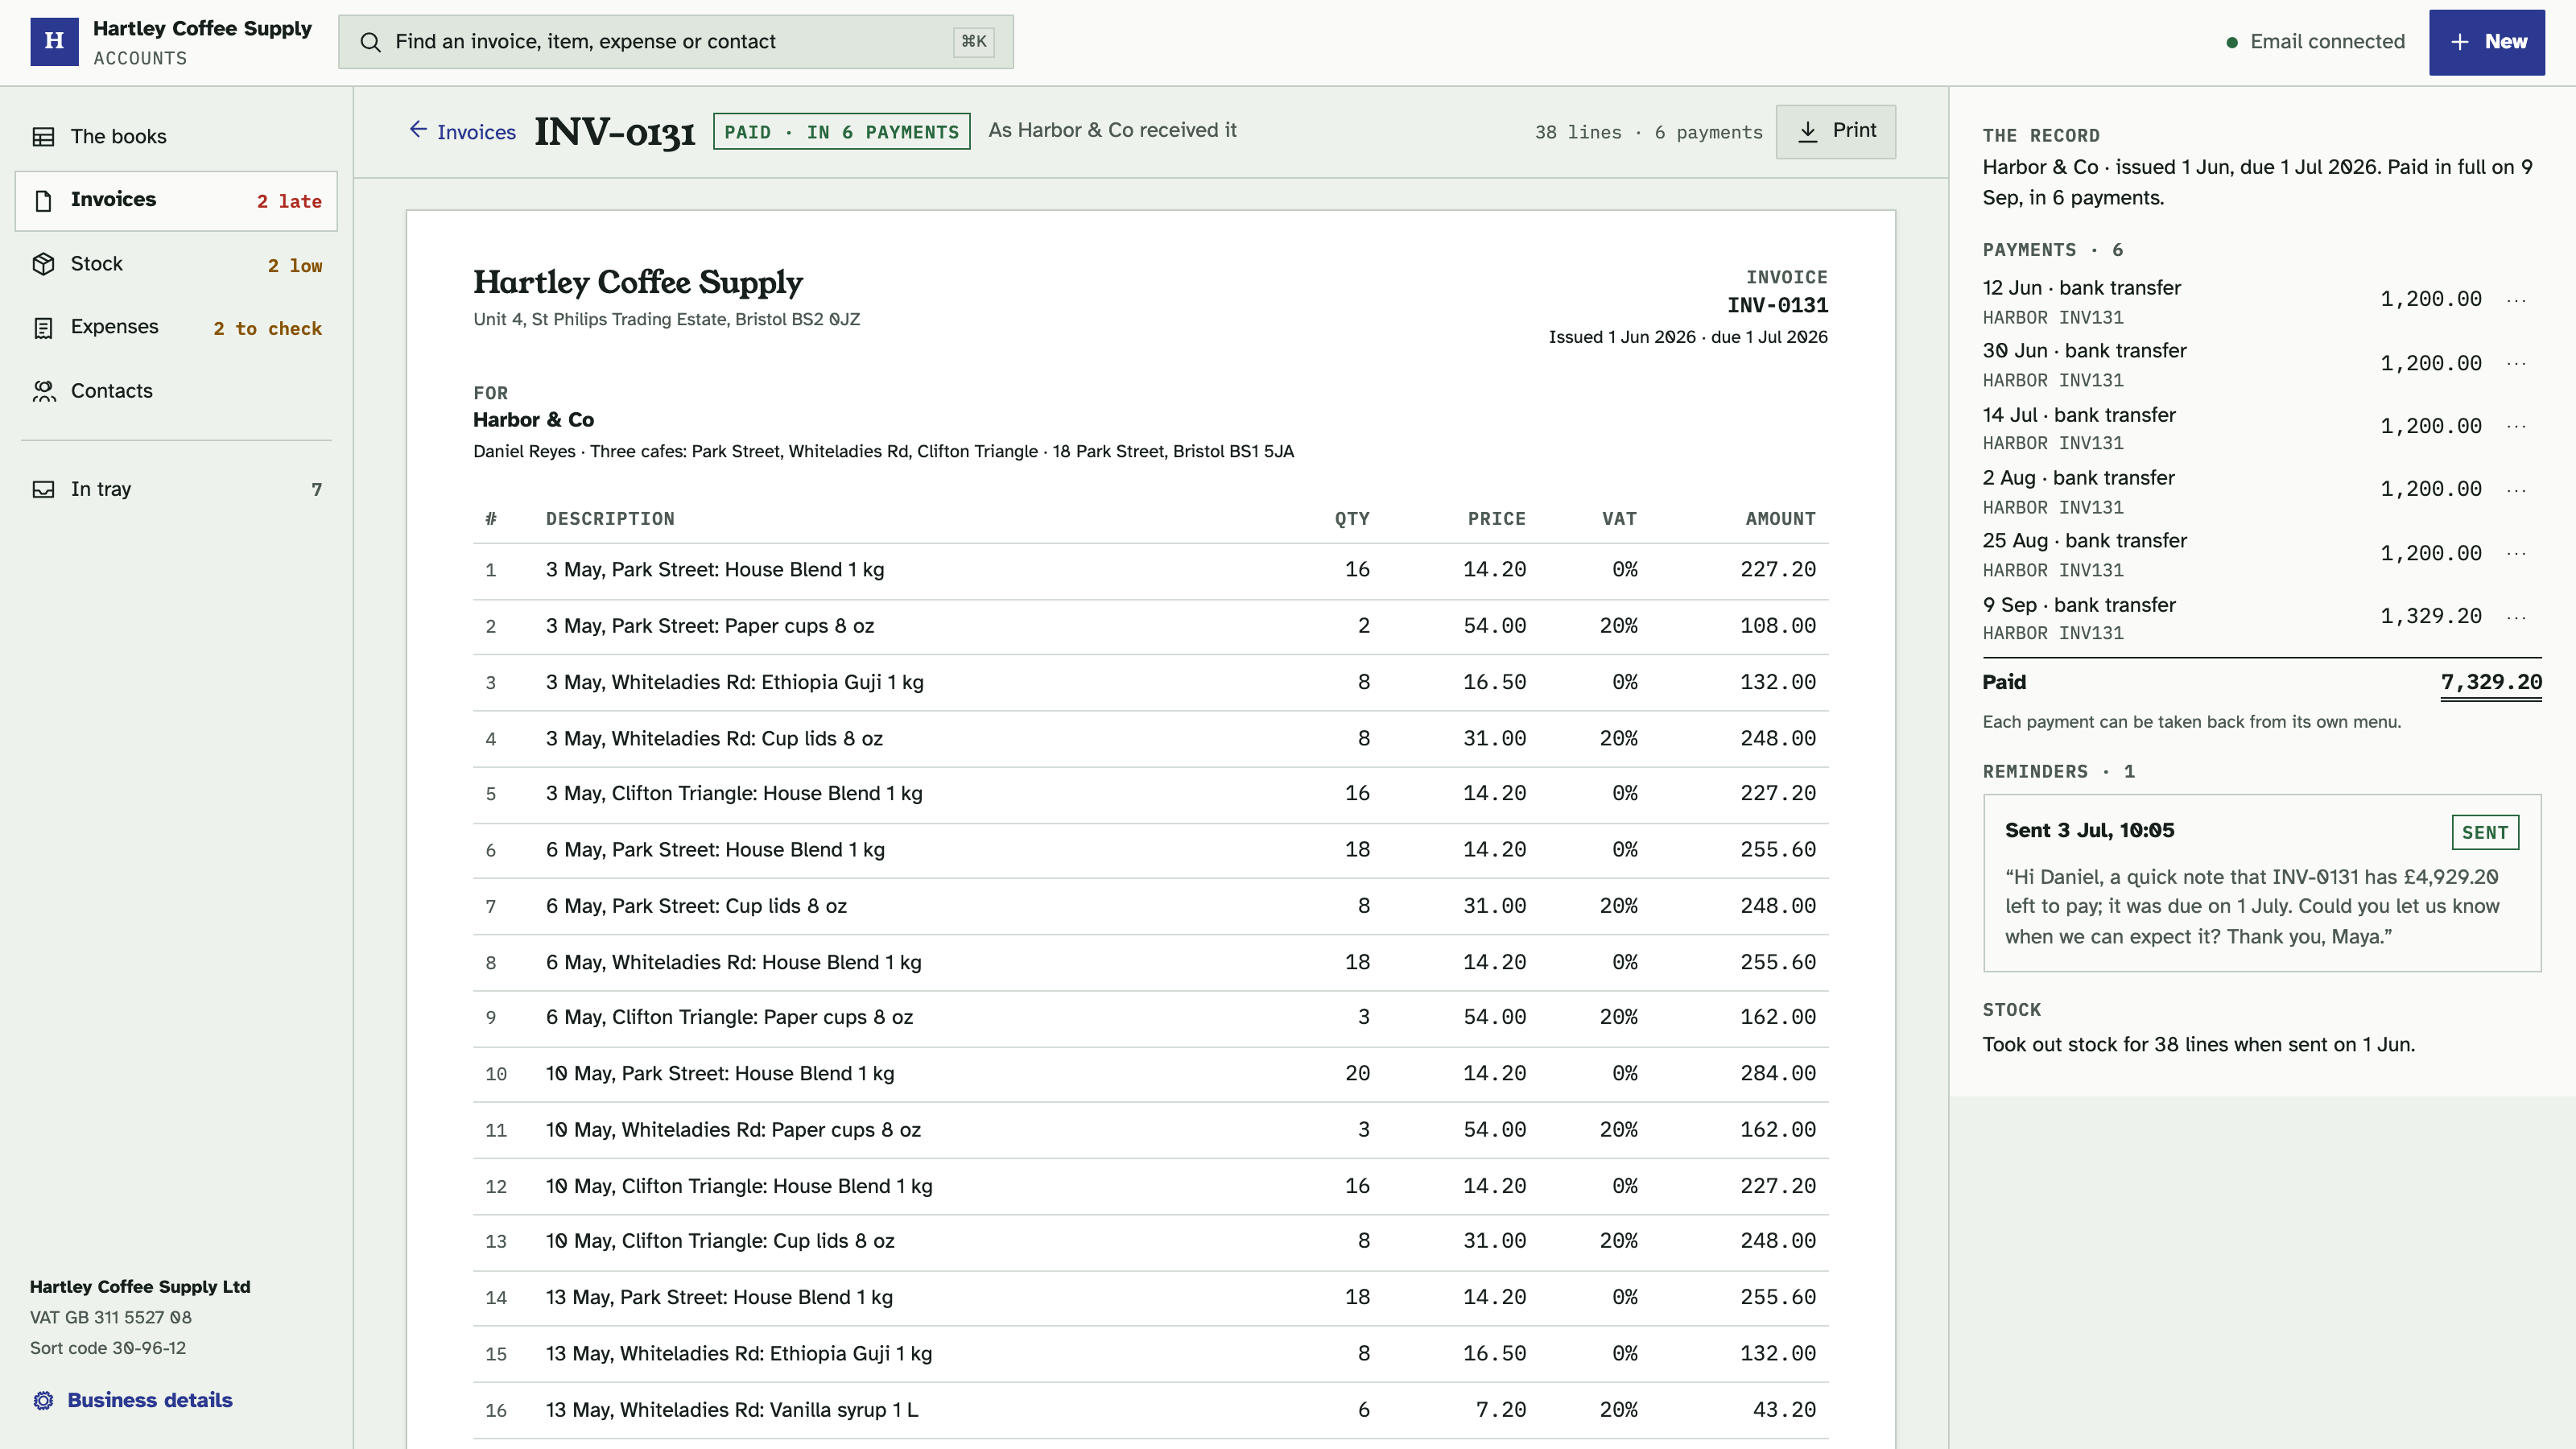Click the plus icon on New button
The image size is (2576, 1449).
coord(2460,42)
